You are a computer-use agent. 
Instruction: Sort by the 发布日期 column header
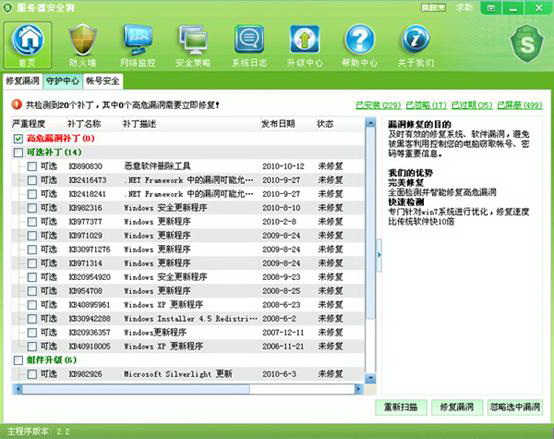[278, 124]
